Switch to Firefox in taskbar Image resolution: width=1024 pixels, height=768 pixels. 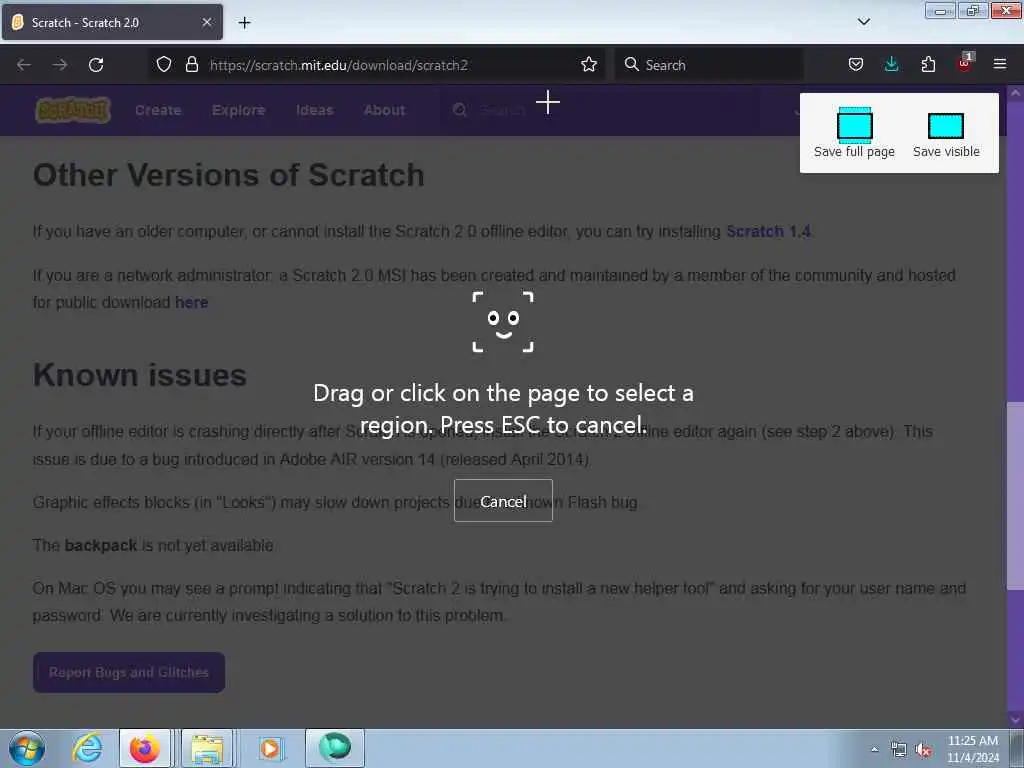click(145, 748)
